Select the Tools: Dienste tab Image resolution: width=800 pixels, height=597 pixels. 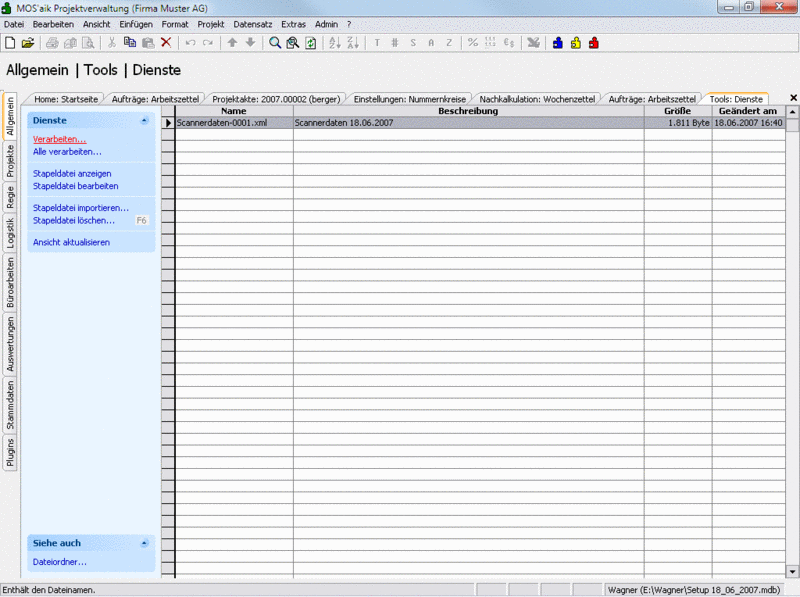[736, 99]
